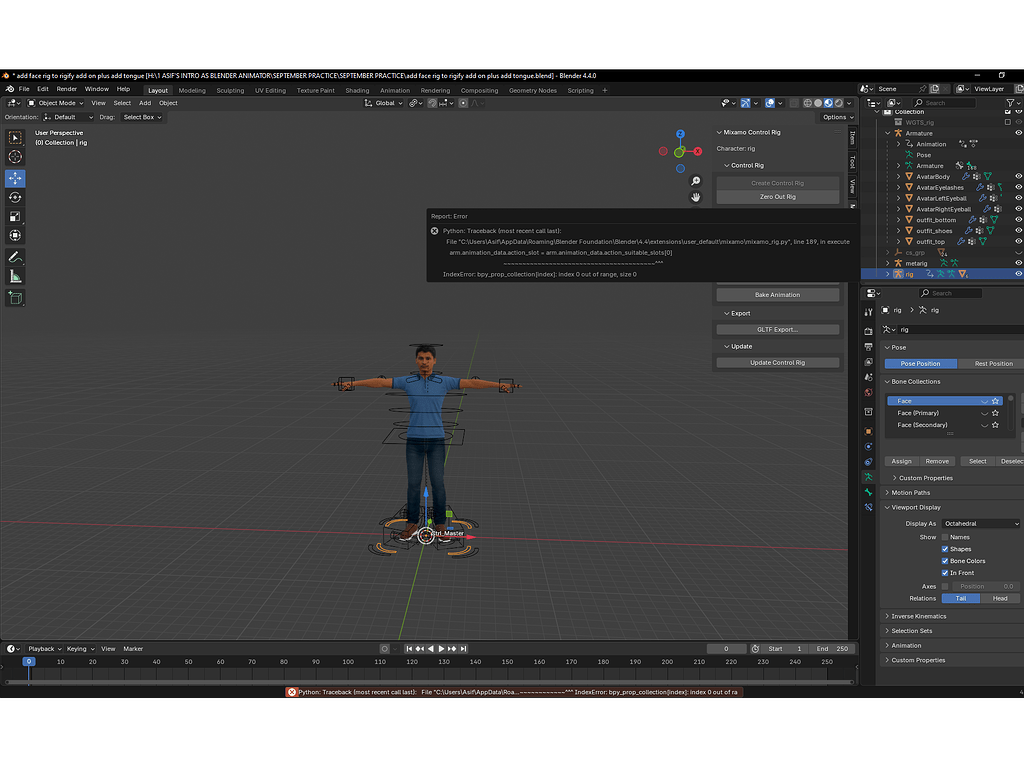Select the Add Cube tool

(x=15, y=299)
